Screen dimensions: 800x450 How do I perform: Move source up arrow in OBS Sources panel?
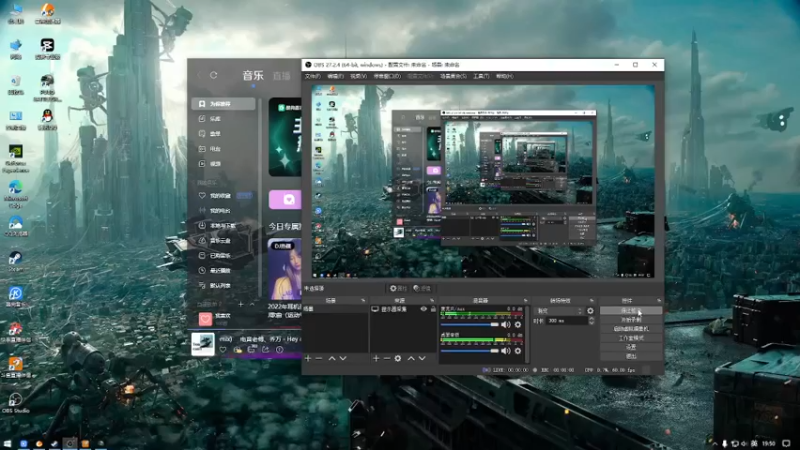coord(411,358)
